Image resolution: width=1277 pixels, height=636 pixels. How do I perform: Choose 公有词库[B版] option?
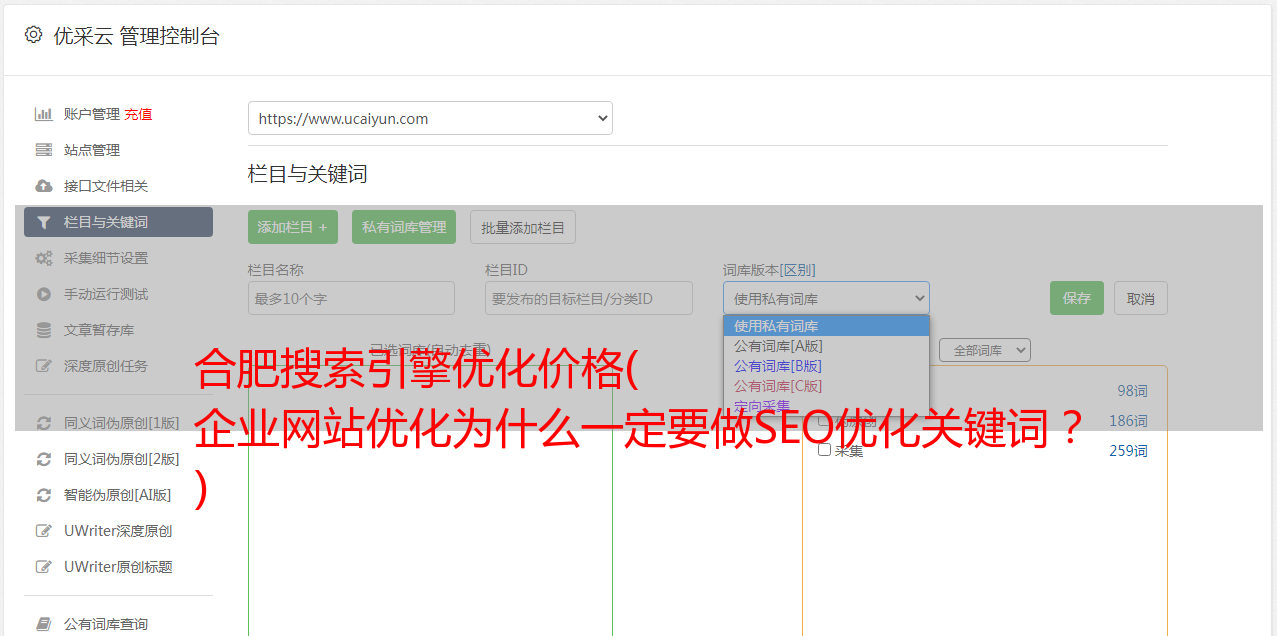826,366
